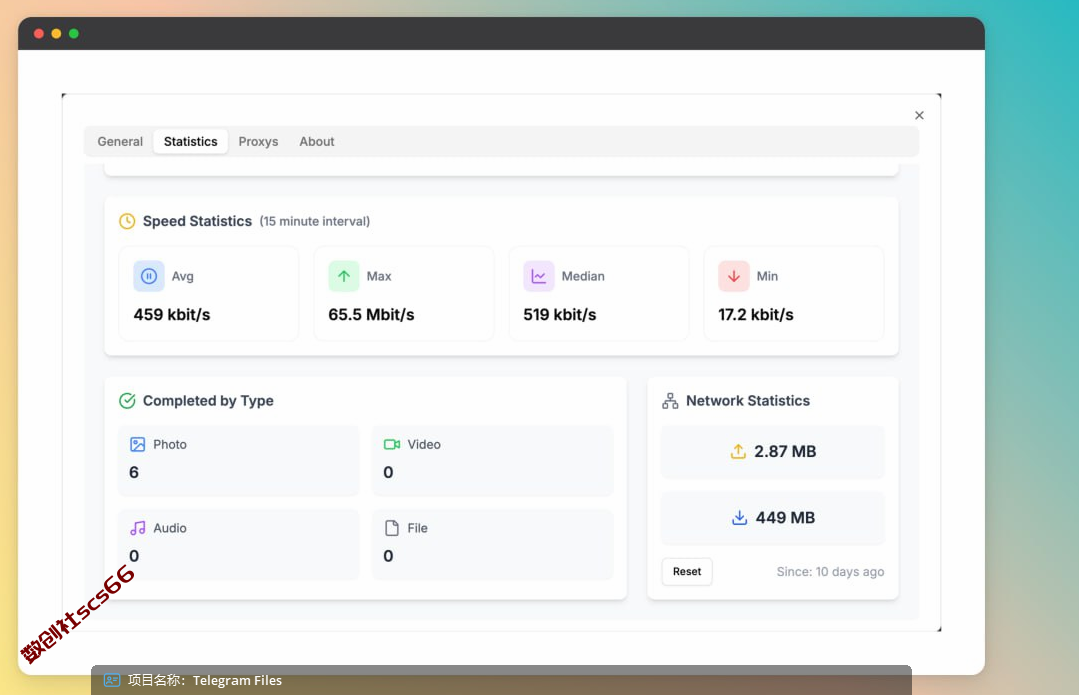Click the 'Completed by Type' heading
The width and height of the screenshot is (1079, 695).
point(208,400)
